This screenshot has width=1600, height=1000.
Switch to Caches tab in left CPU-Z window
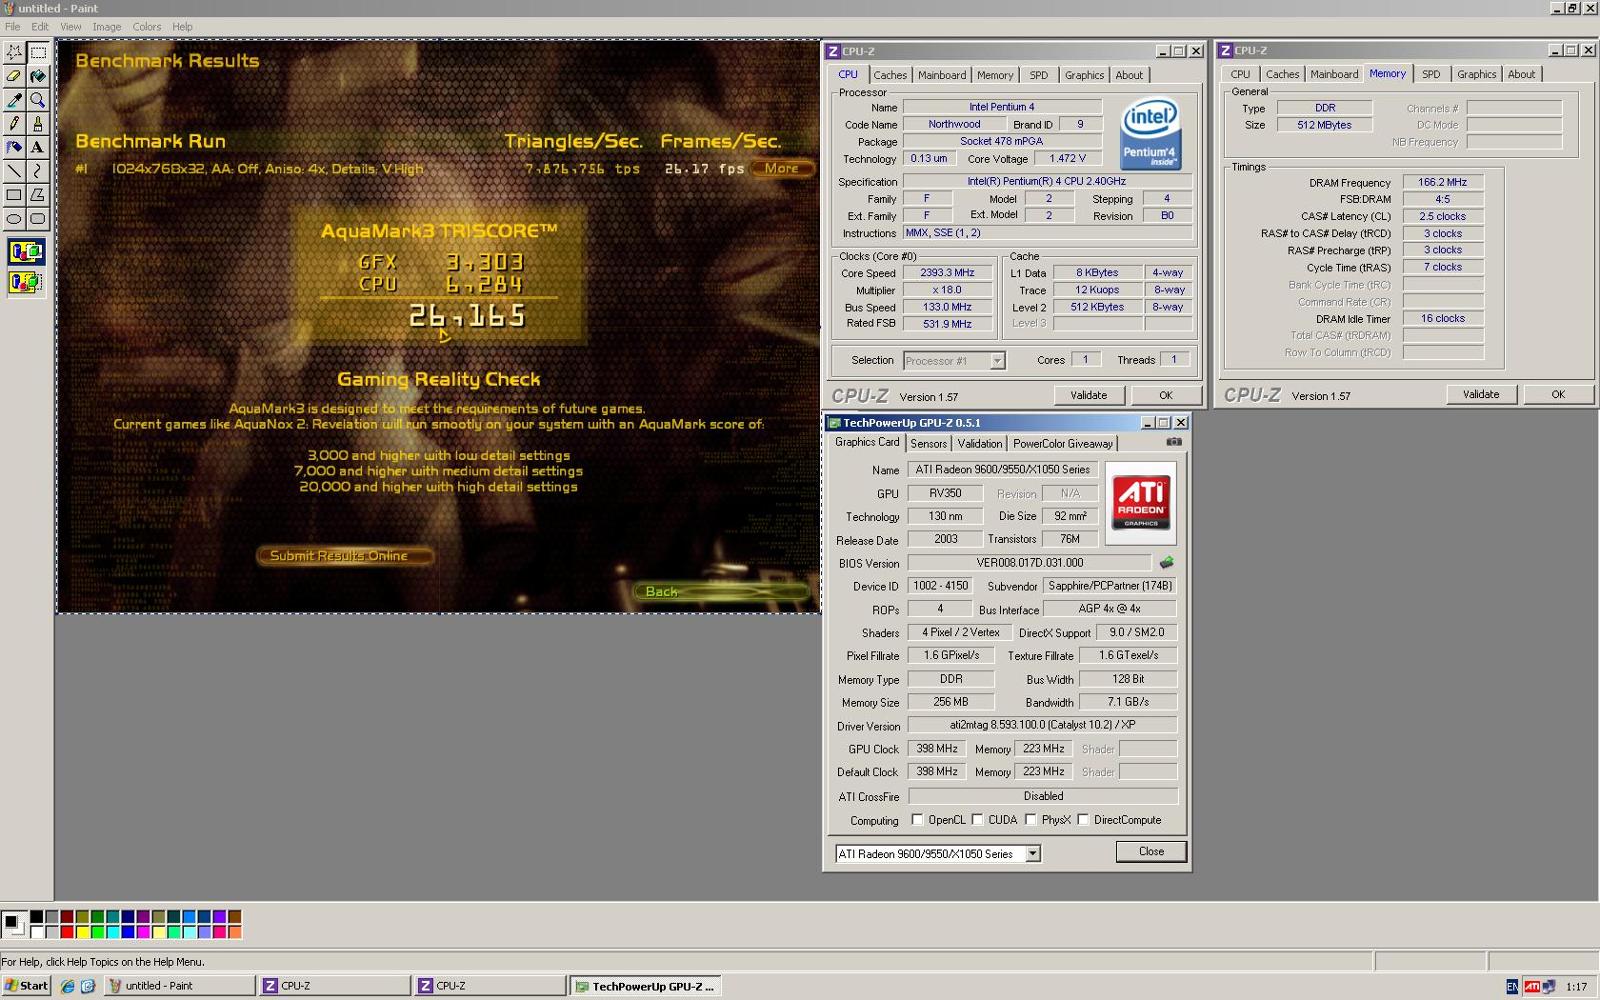890,75
